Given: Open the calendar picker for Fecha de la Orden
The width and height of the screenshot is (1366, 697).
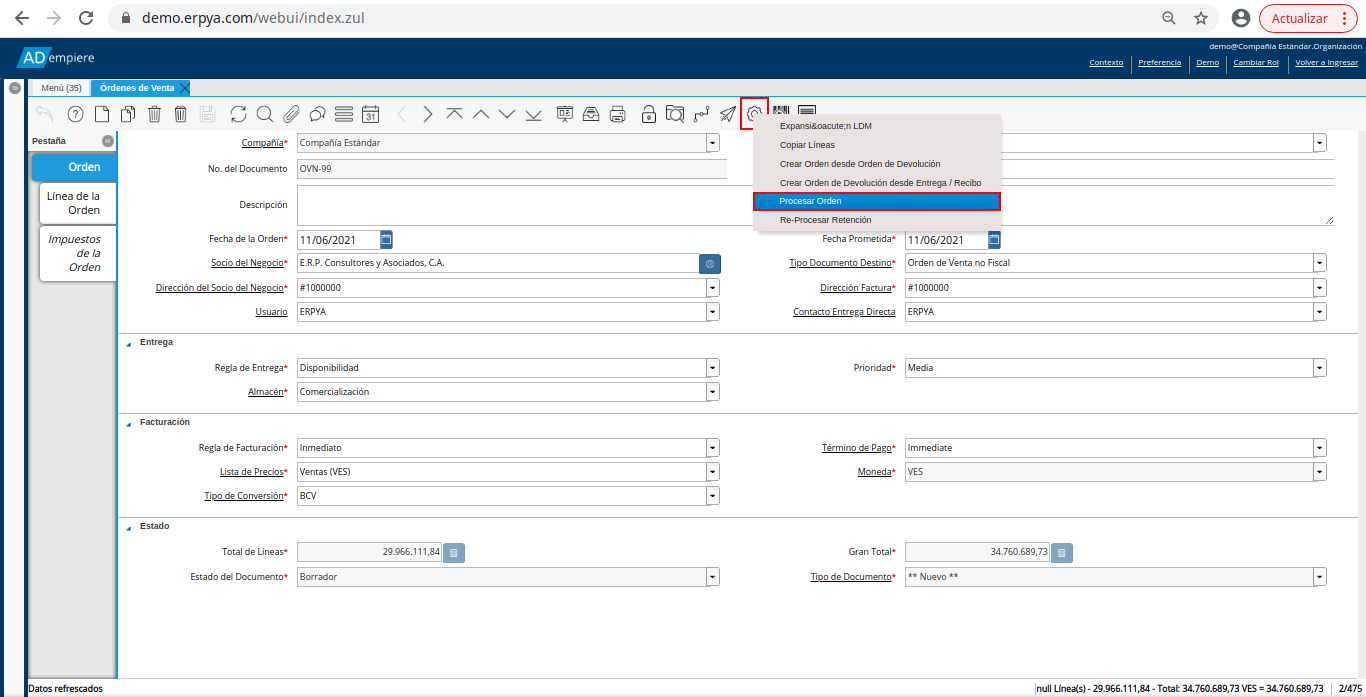Looking at the screenshot, I should [x=387, y=240].
